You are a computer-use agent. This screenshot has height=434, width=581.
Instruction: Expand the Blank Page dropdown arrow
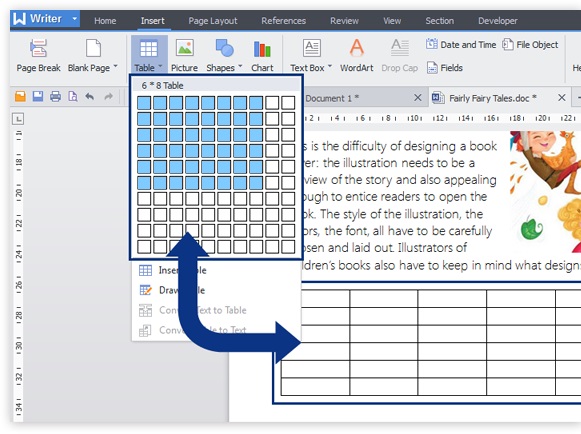[x=115, y=67]
